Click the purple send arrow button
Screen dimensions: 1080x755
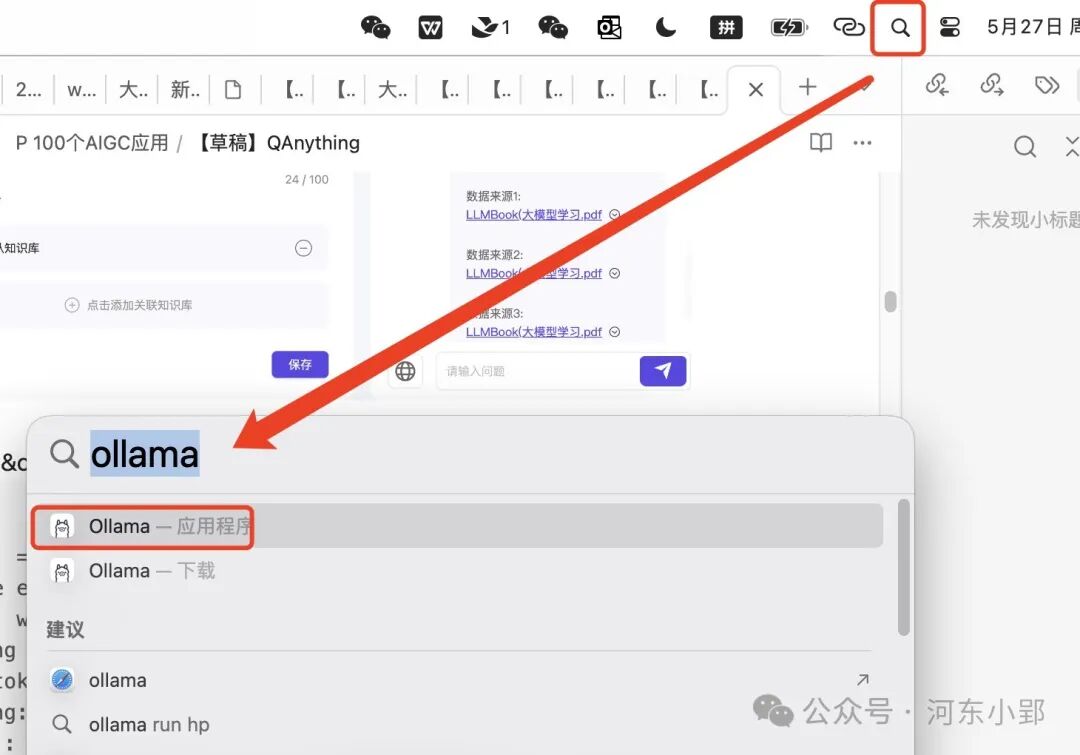(663, 371)
